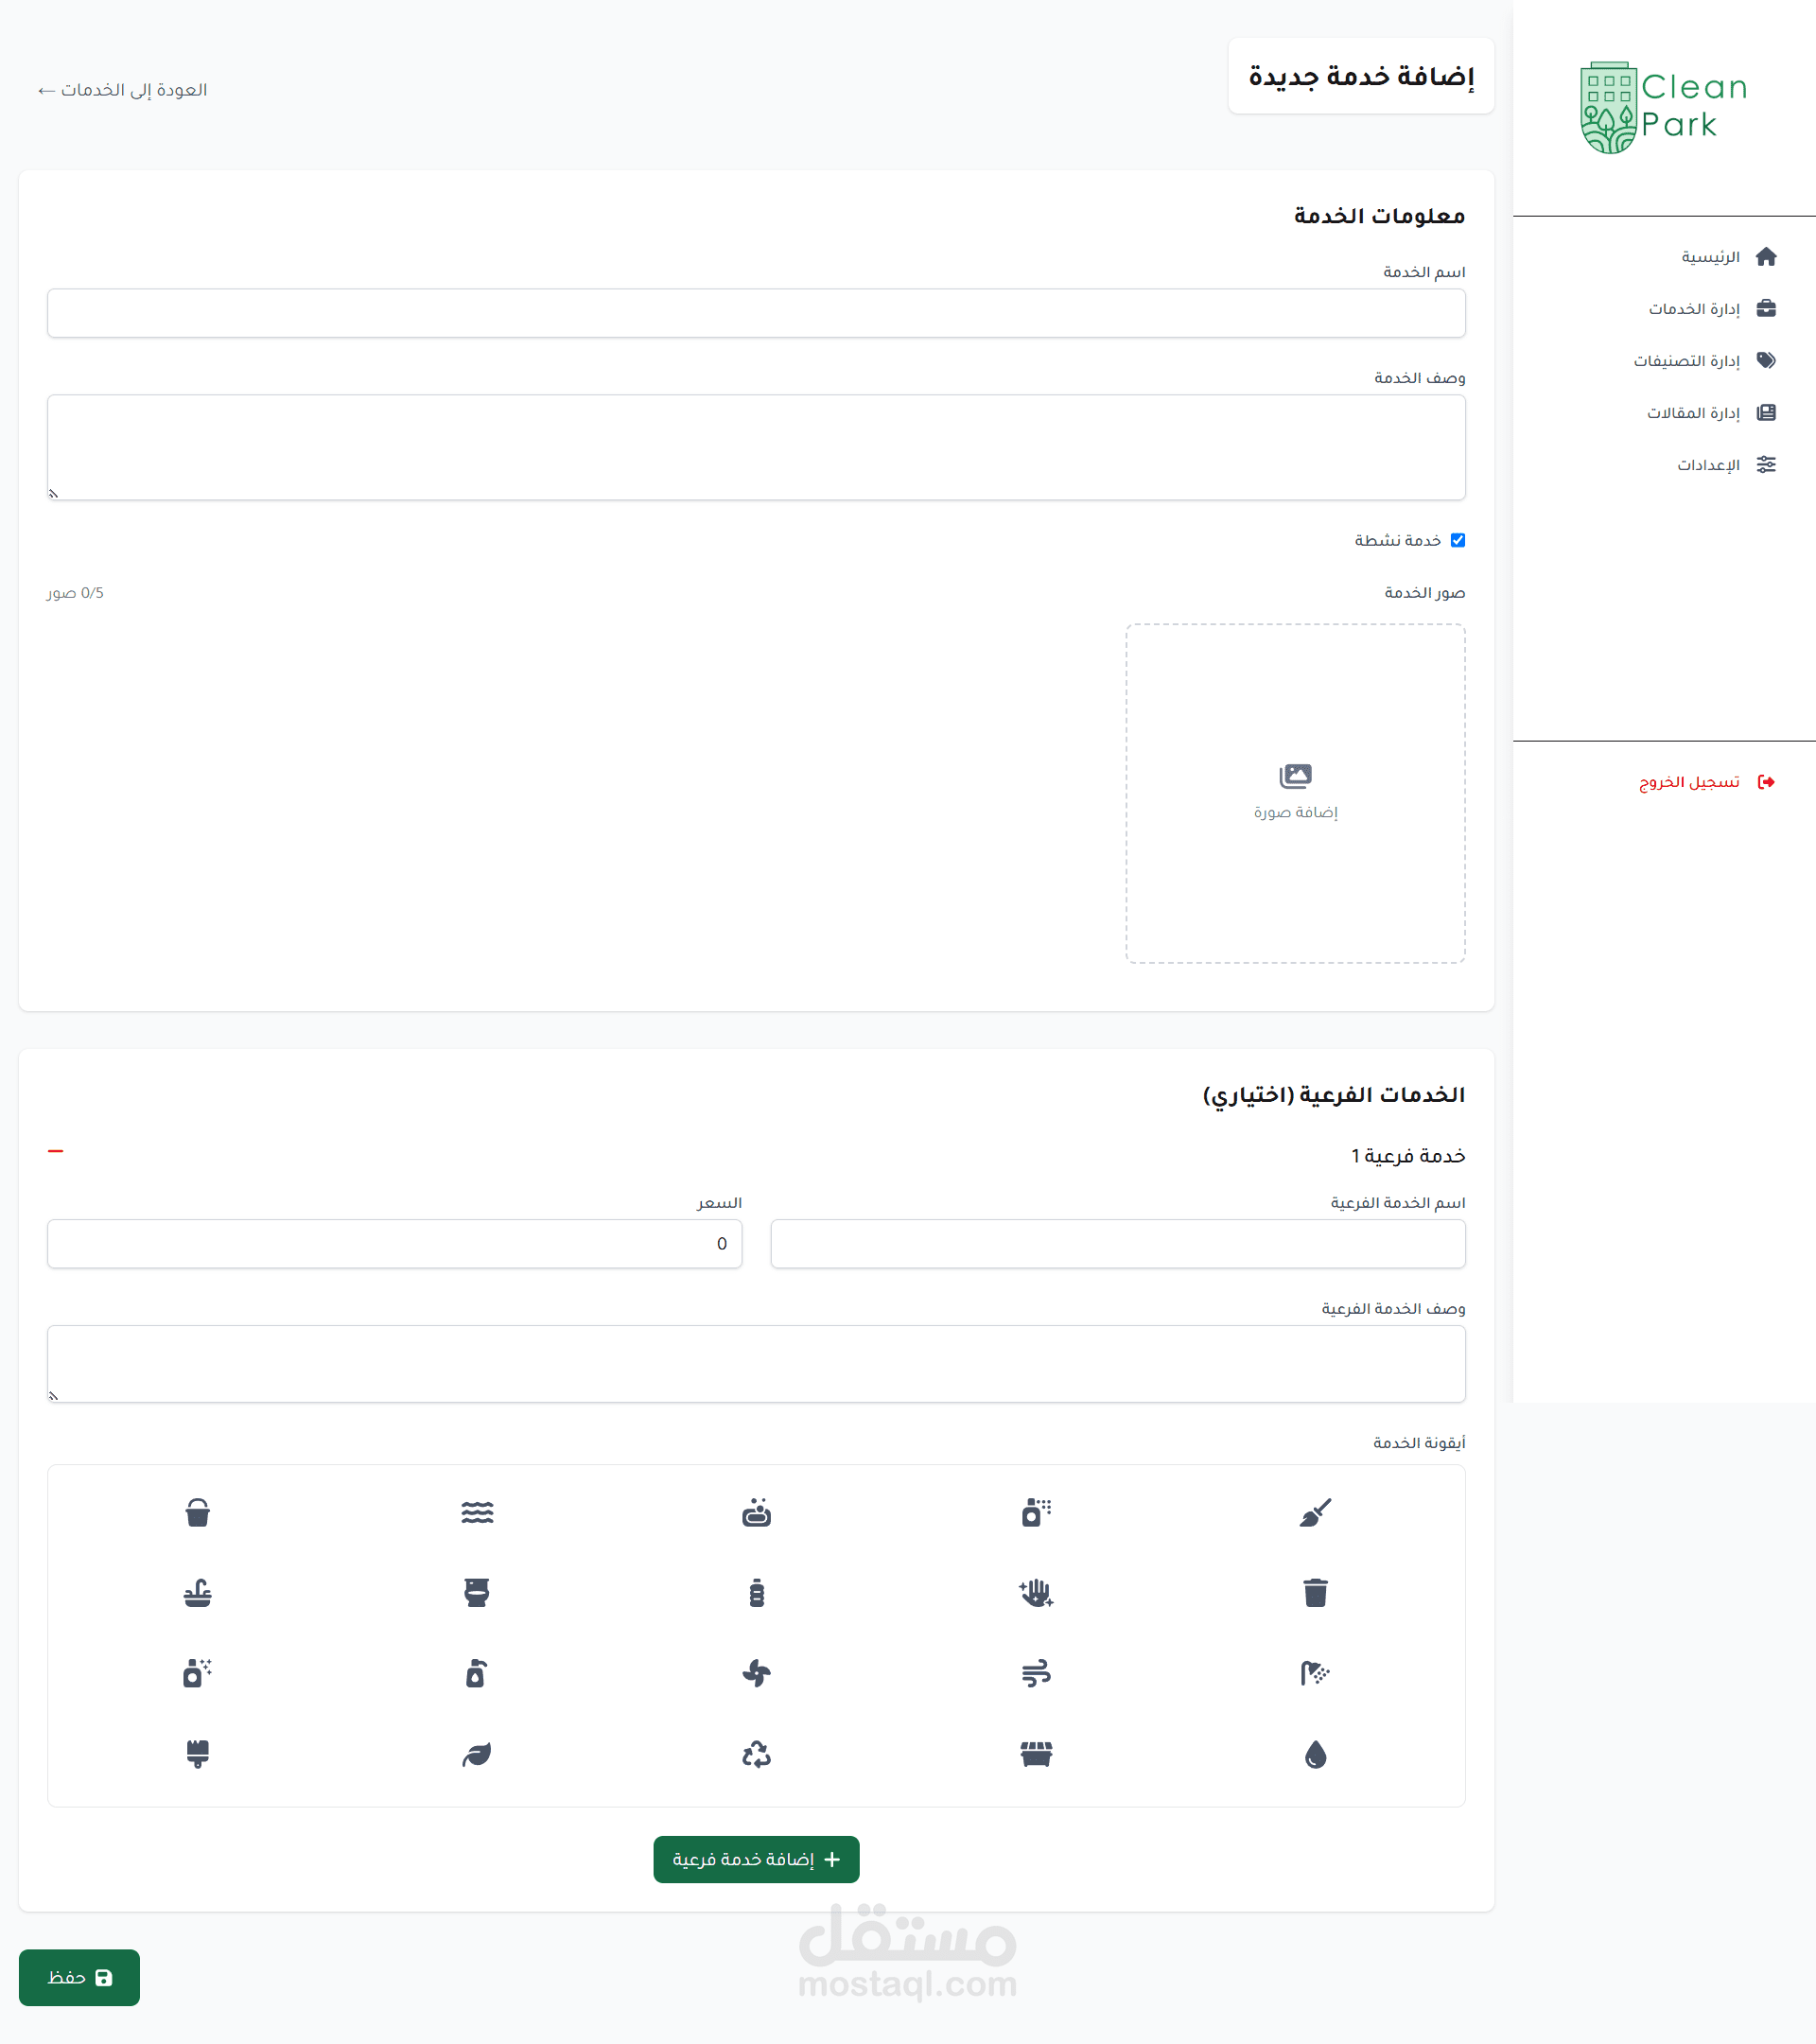The image size is (1816, 2044).
Task: Pick the toilet service icon
Action: (476, 1592)
